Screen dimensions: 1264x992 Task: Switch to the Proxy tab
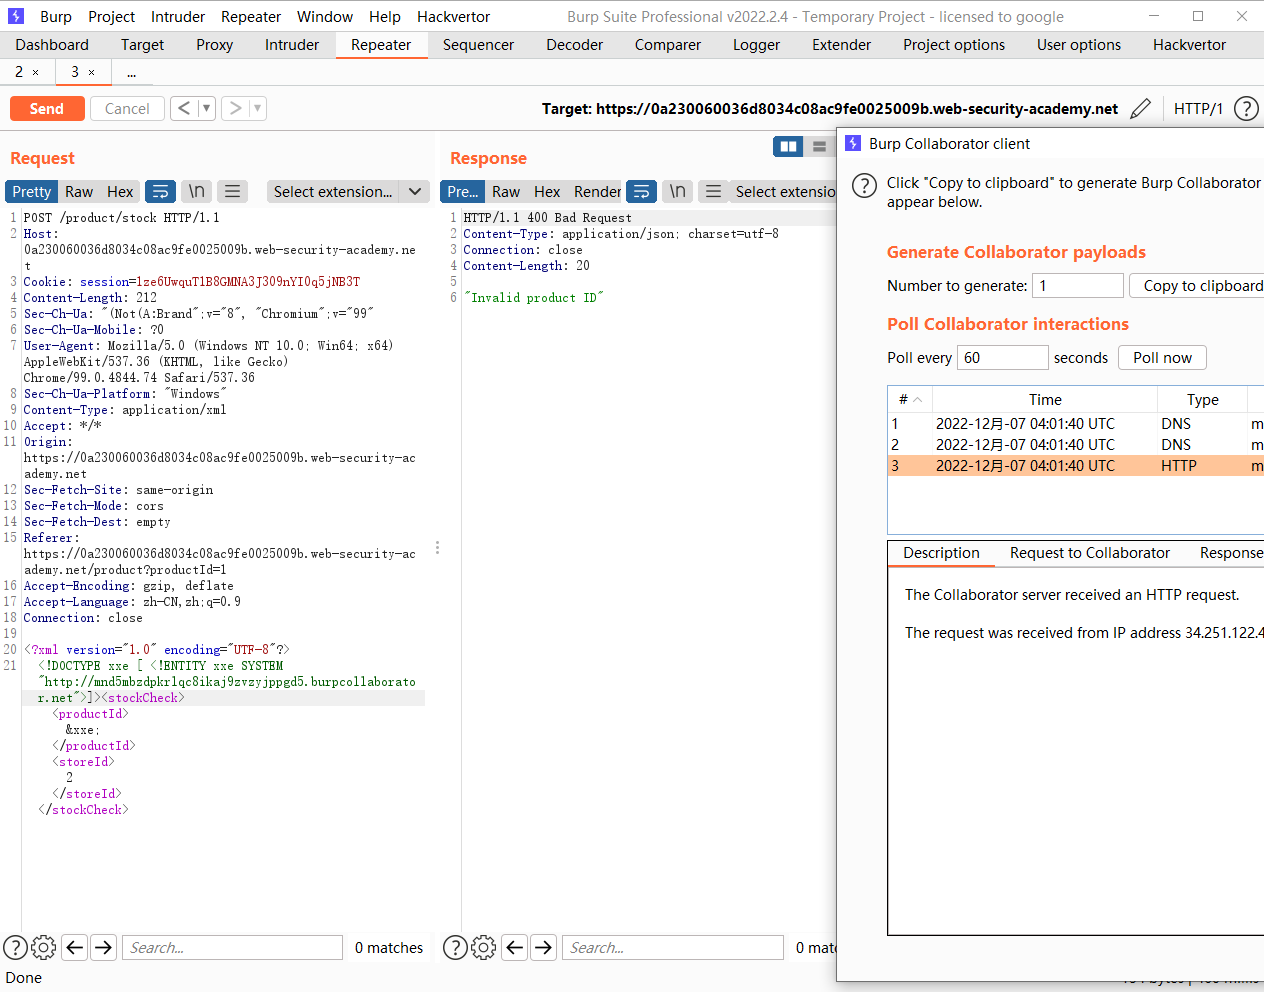pos(214,45)
